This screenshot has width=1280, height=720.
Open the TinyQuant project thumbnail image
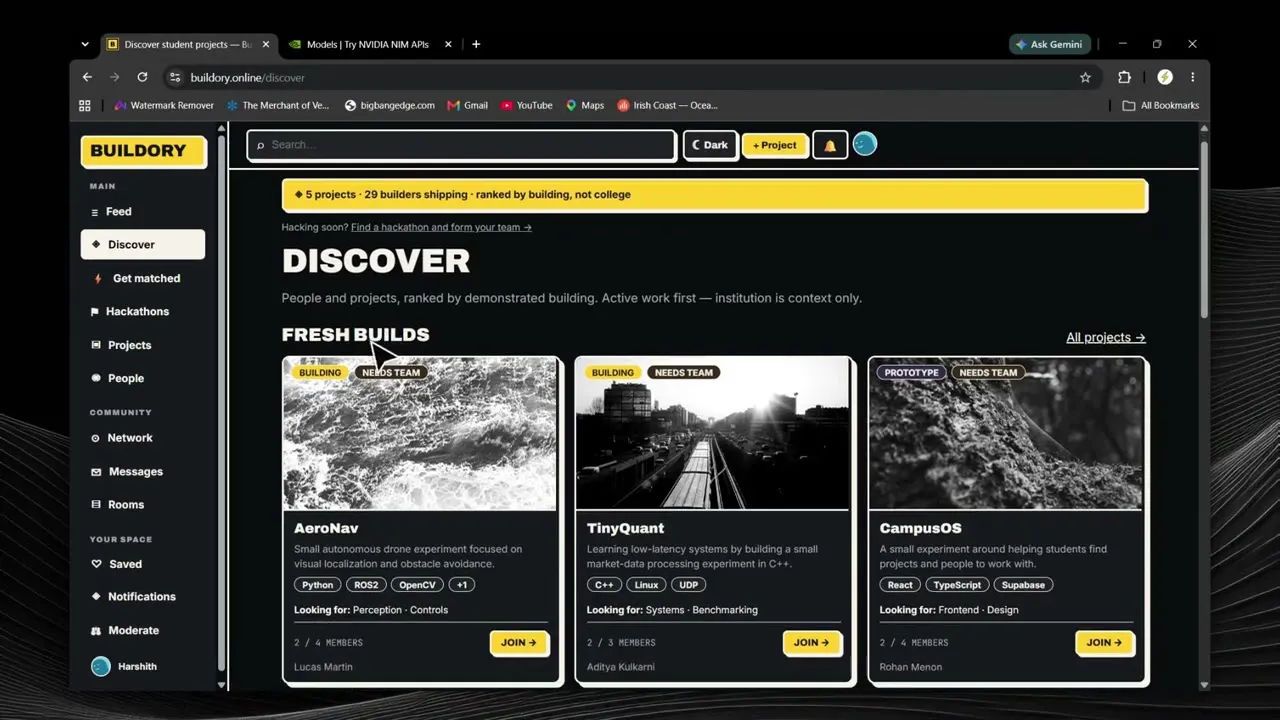pos(712,434)
